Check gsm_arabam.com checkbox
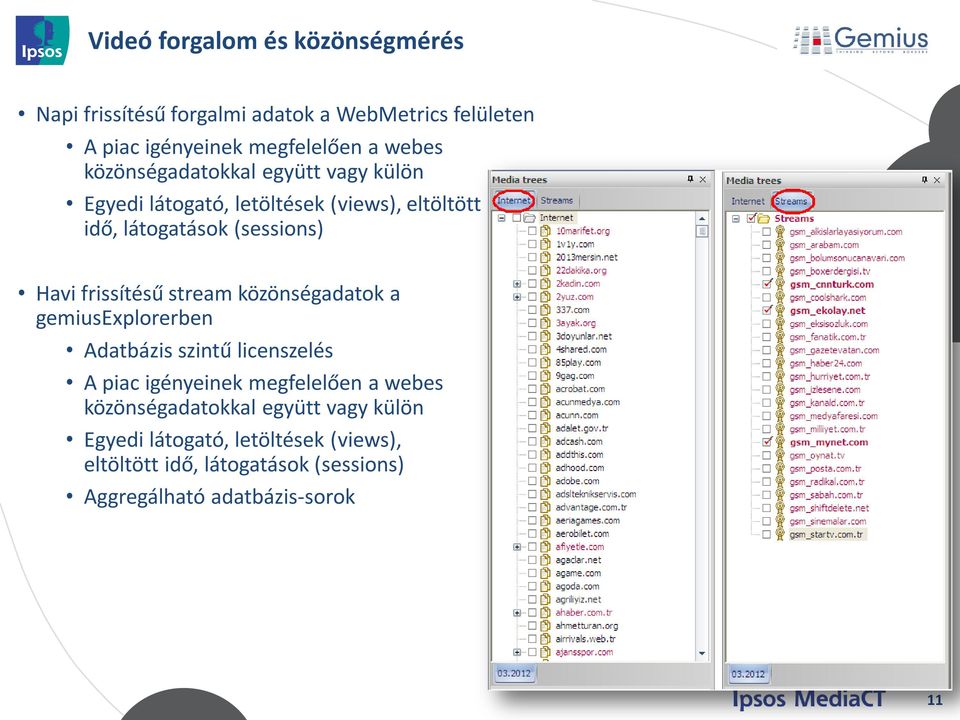 pyautogui.click(x=767, y=245)
